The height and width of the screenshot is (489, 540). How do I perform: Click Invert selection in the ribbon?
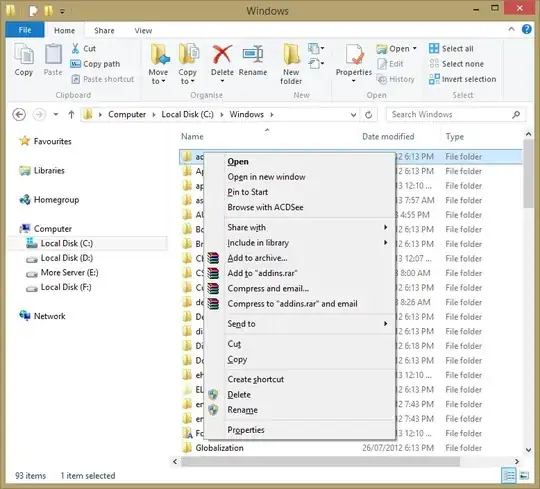(x=463, y=79)
